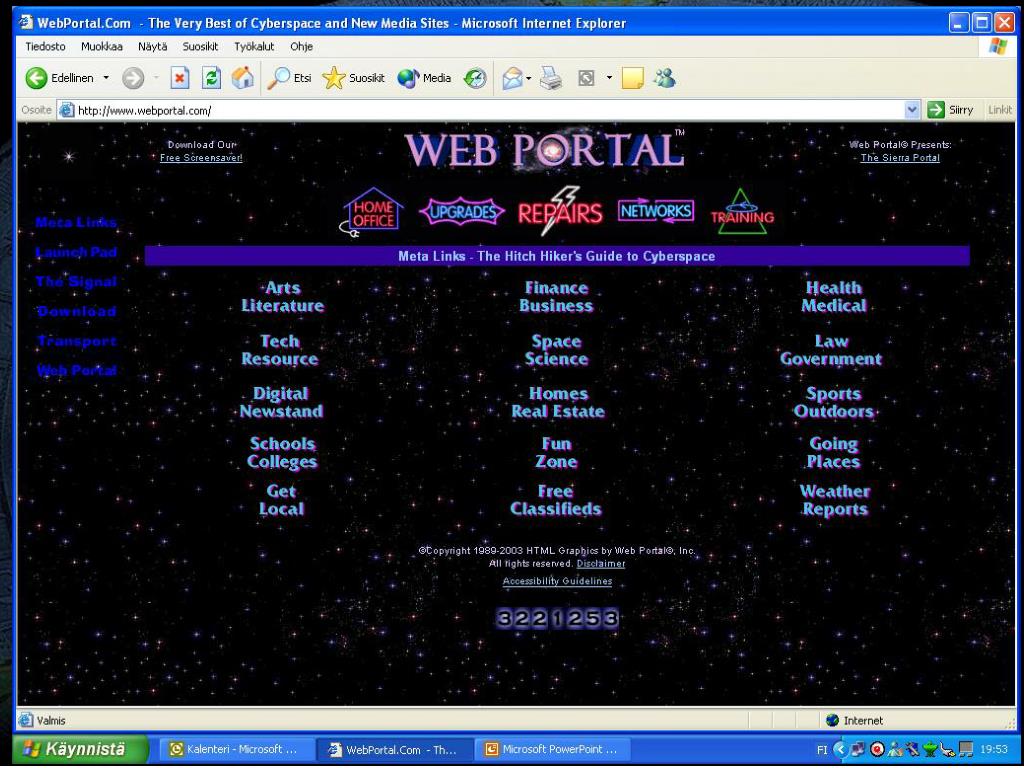Open the Fun Zone category
Screen dimensions: 1024x768
pos(556,453)
